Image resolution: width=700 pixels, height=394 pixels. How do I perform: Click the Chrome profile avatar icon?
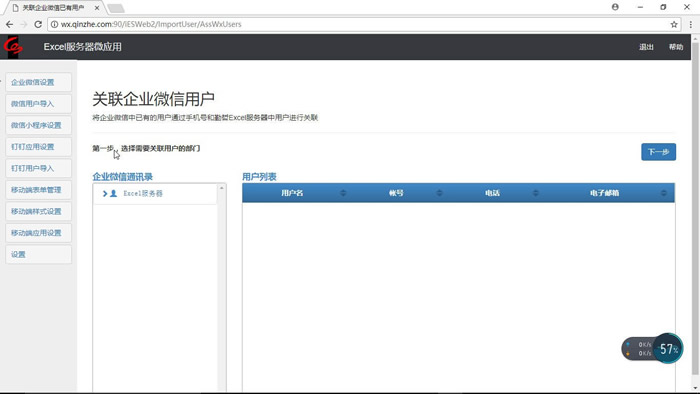click(615, 7)
